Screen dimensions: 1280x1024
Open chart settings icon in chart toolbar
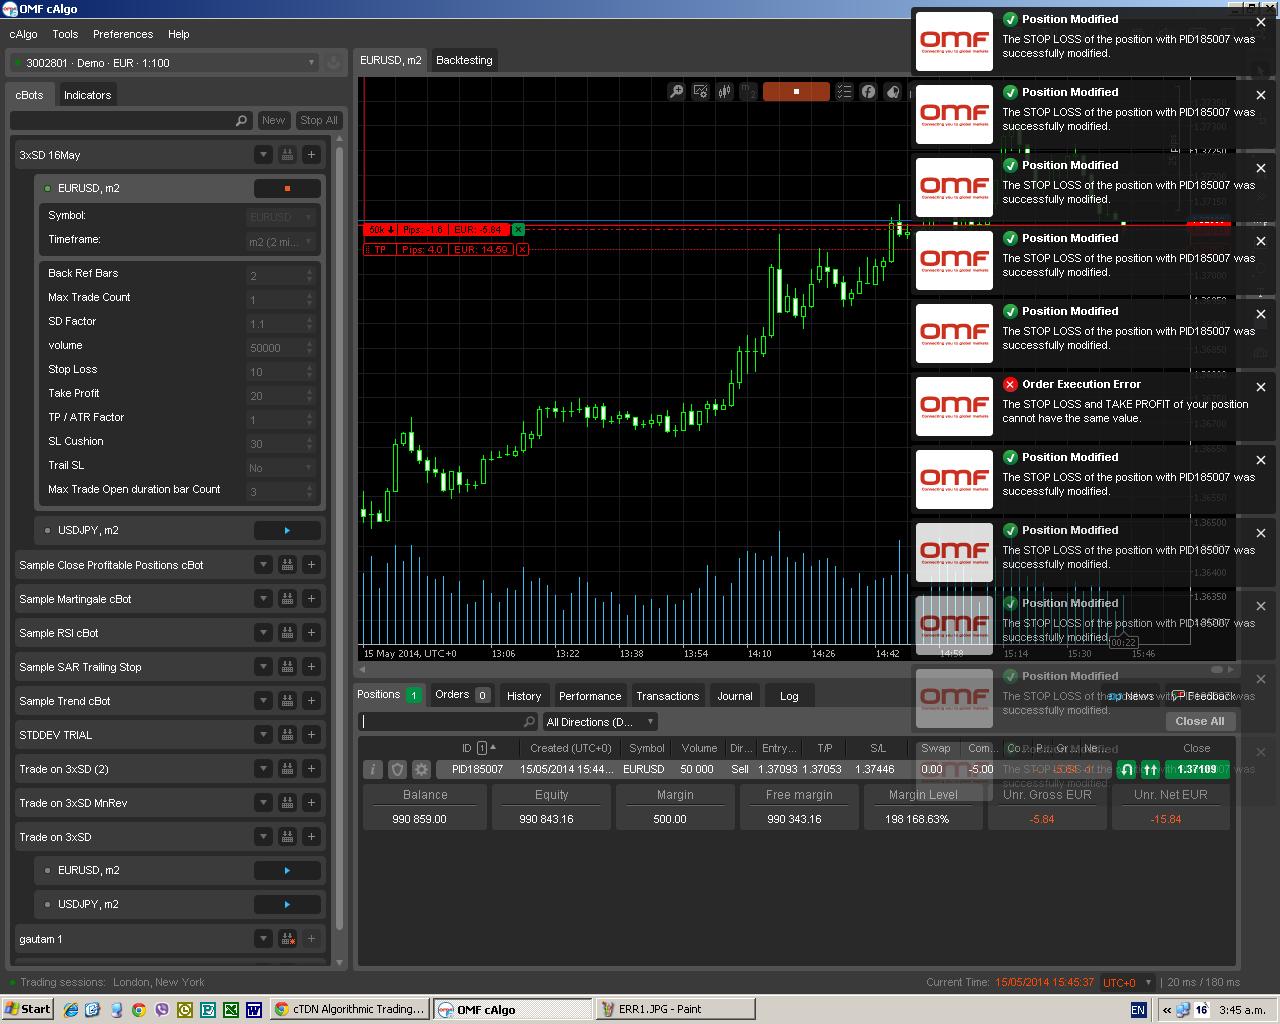coord(700,91)
